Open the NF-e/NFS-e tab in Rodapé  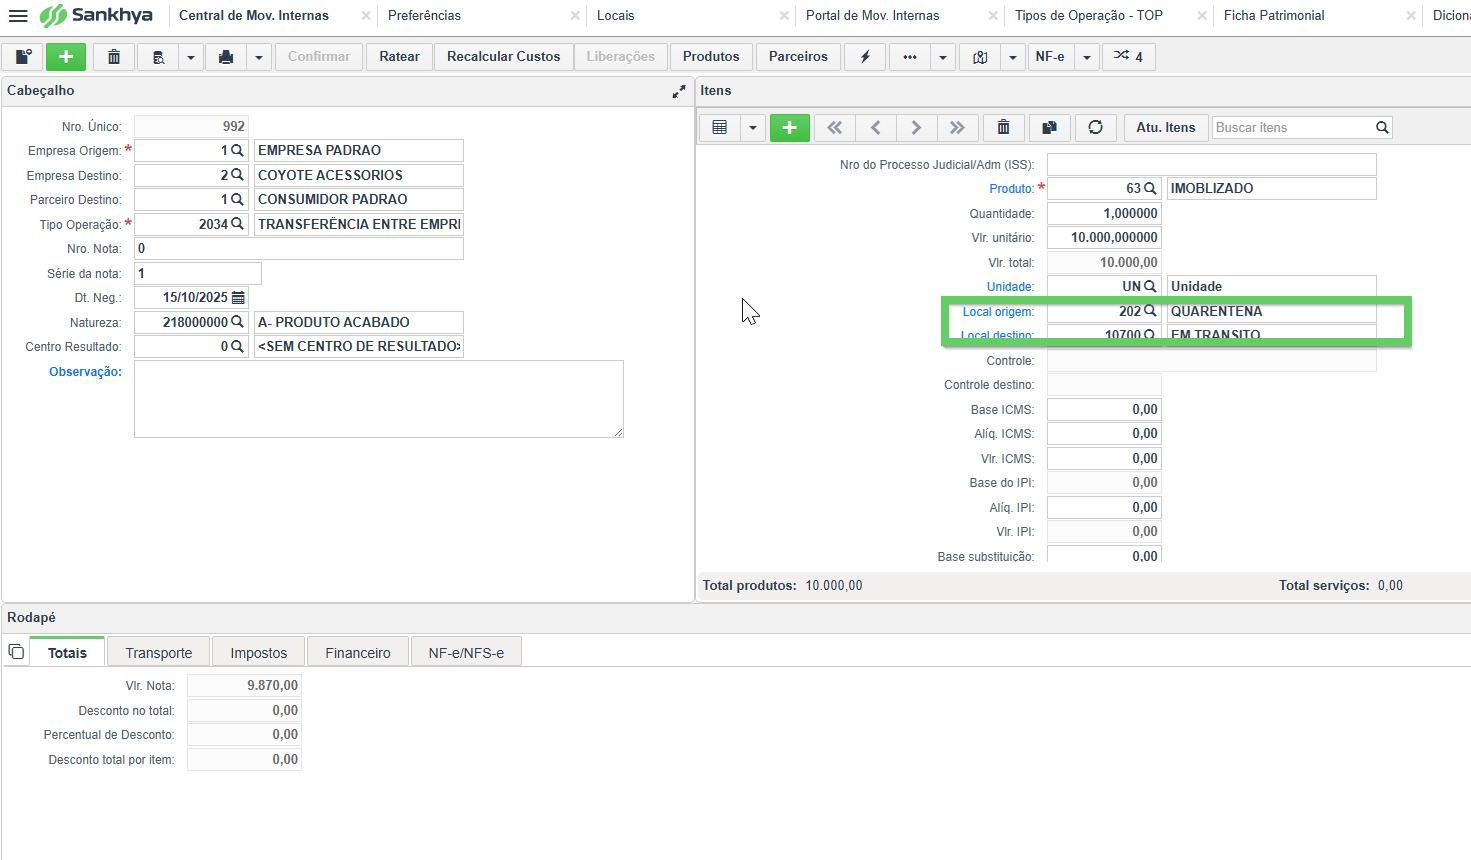(x=466, y=652)
